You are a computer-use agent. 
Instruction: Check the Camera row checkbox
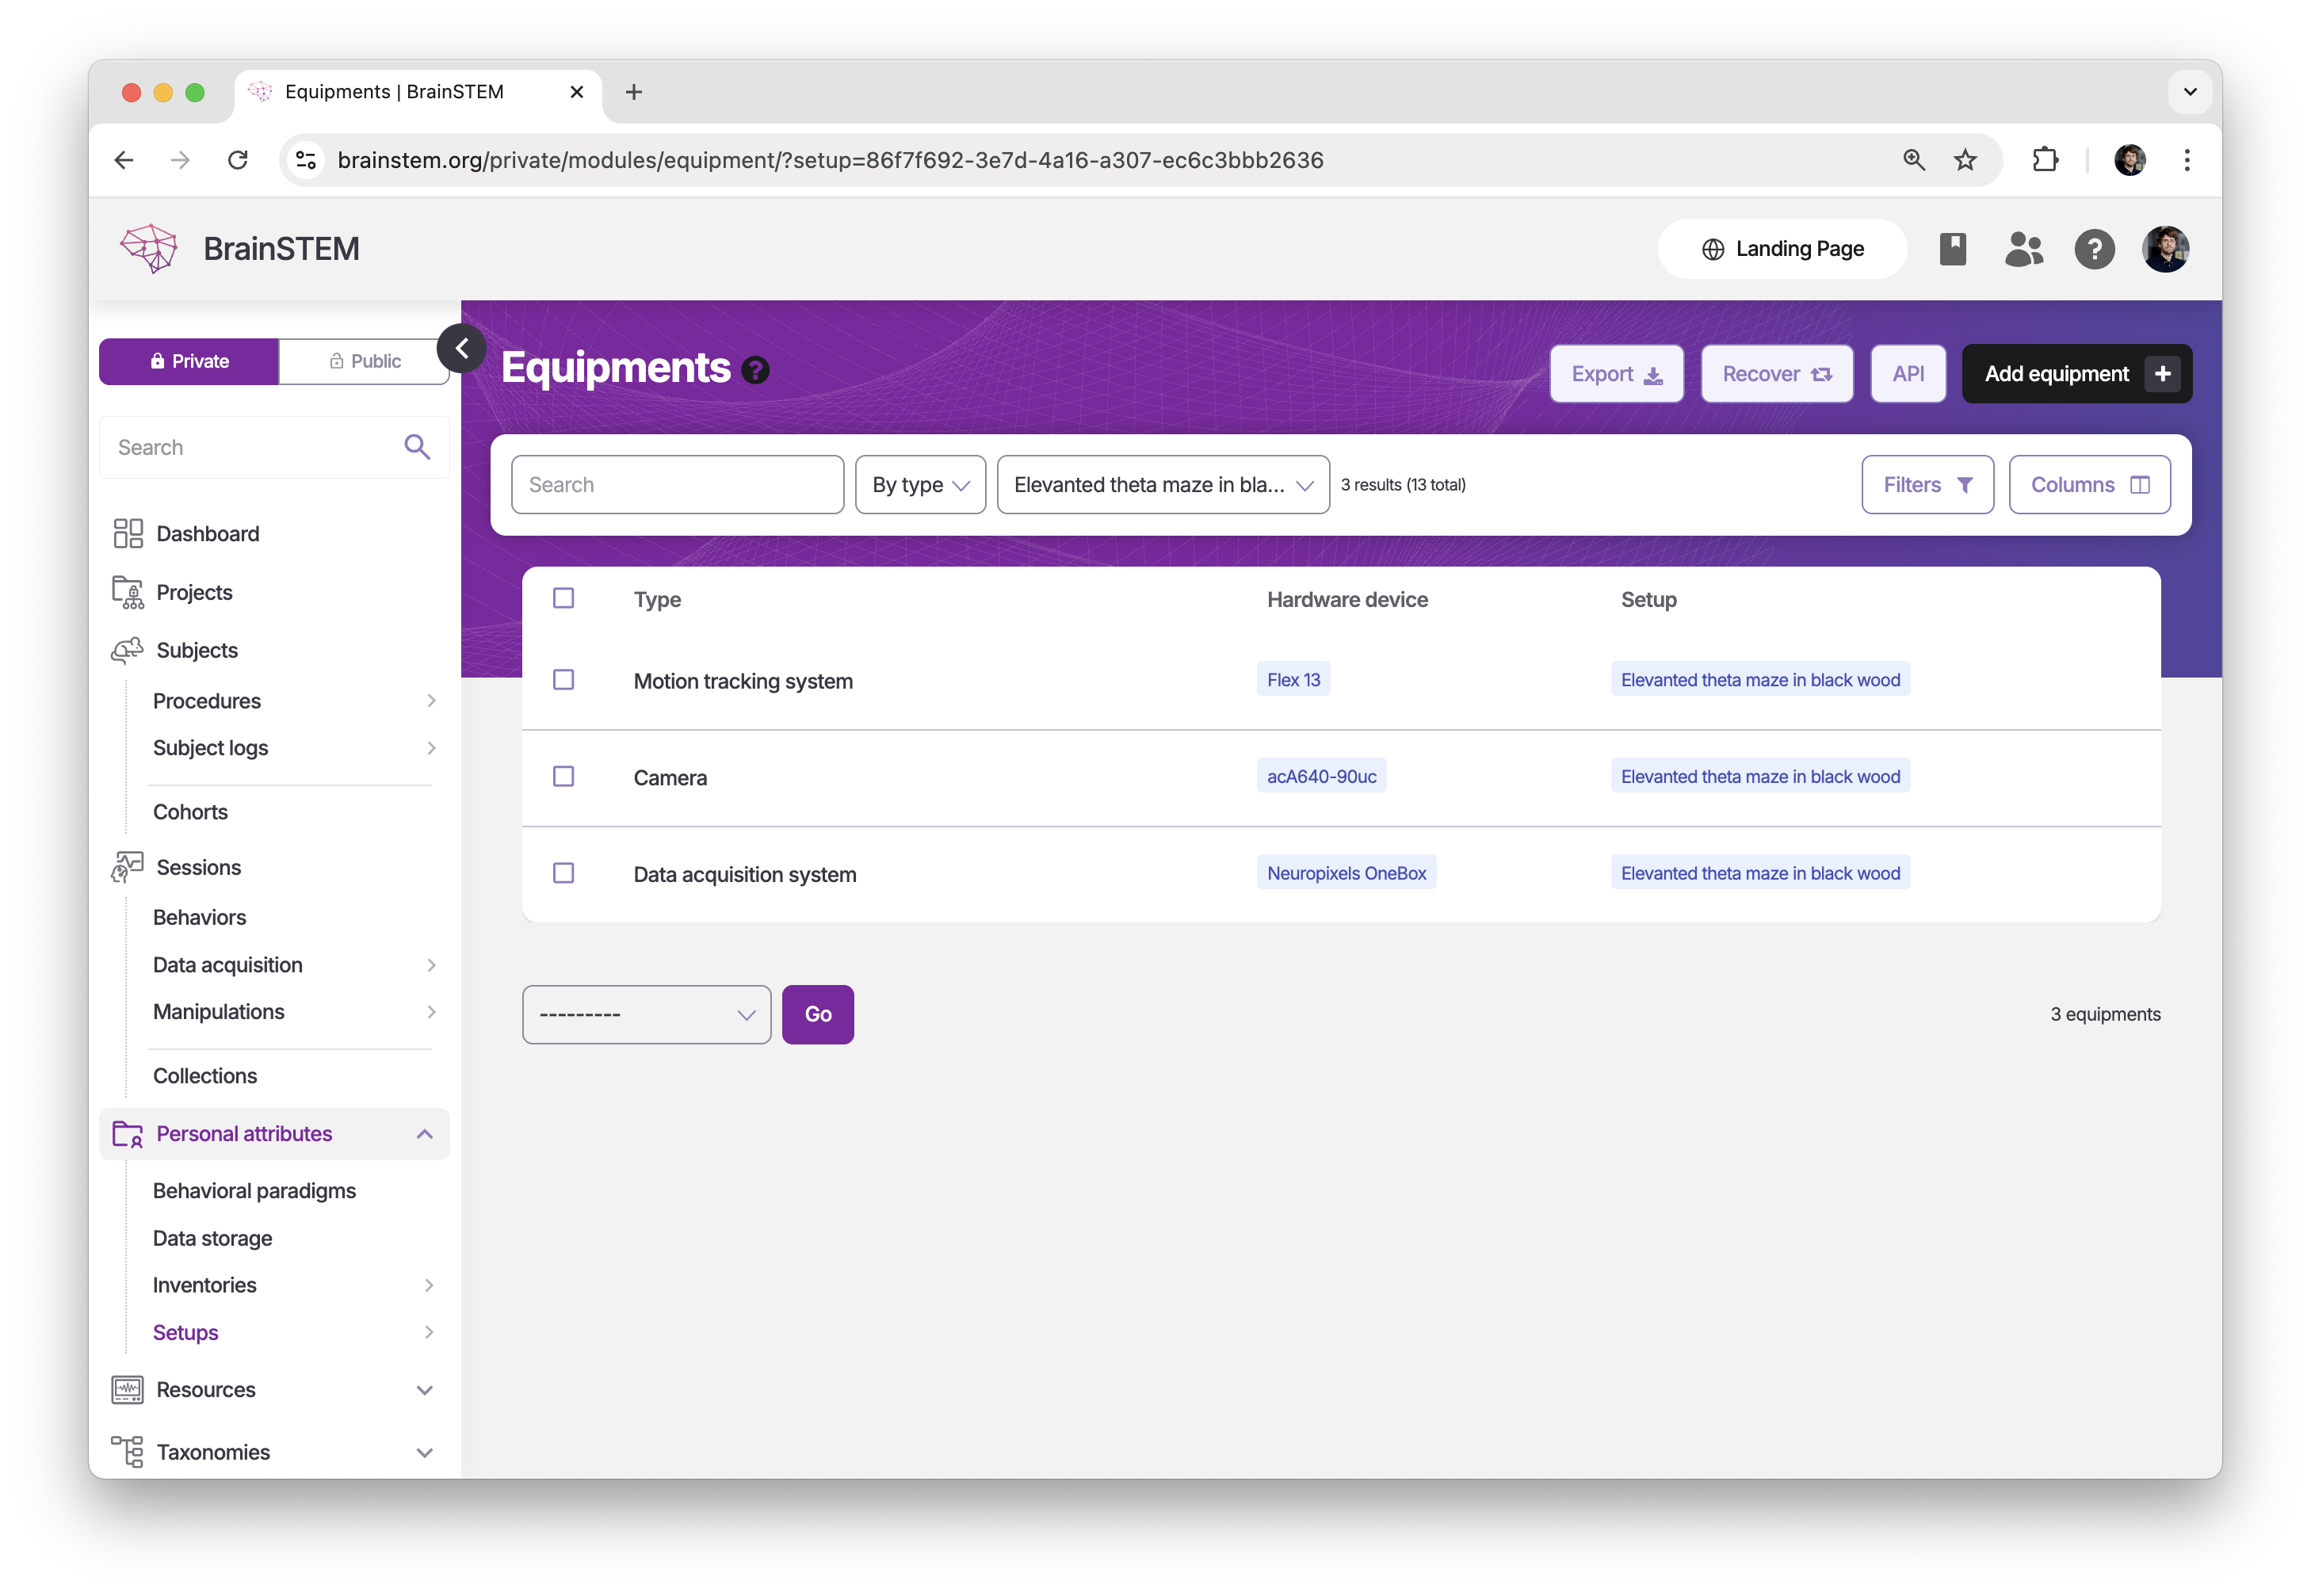[564, 777]
